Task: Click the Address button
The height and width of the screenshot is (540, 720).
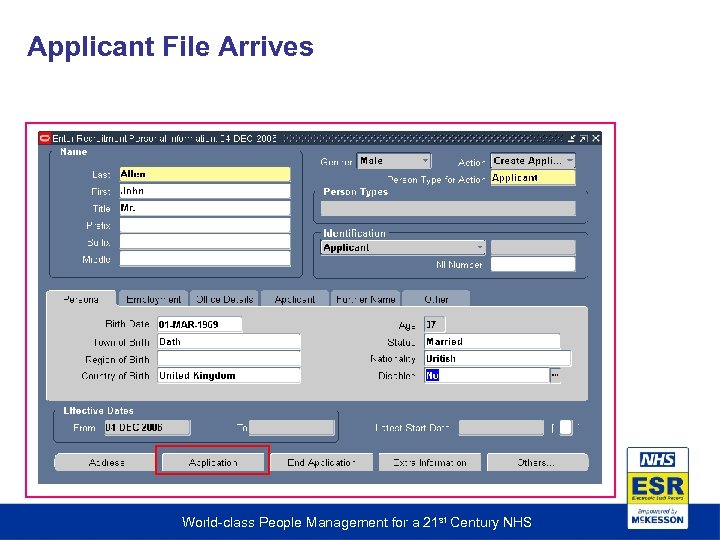Action: (106, 462)
